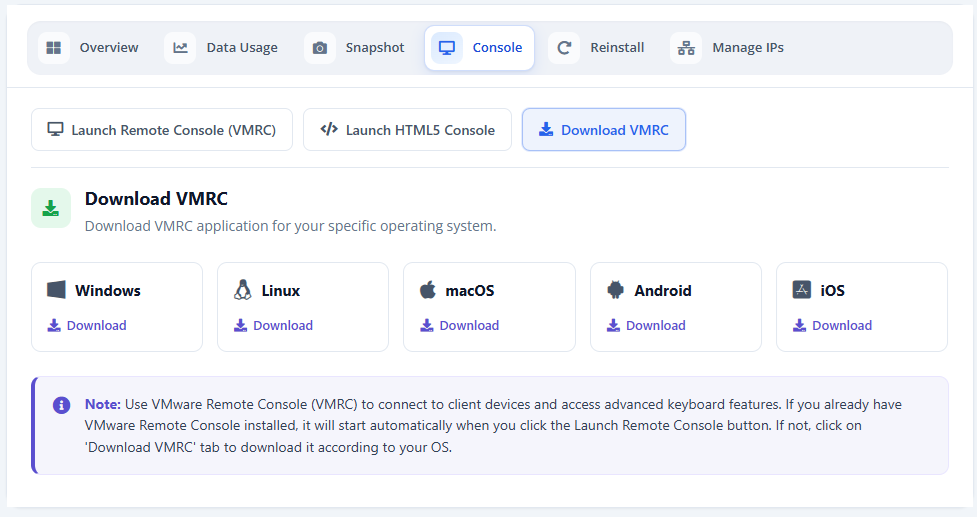Click the 'iOS' card title

point(832,291)
